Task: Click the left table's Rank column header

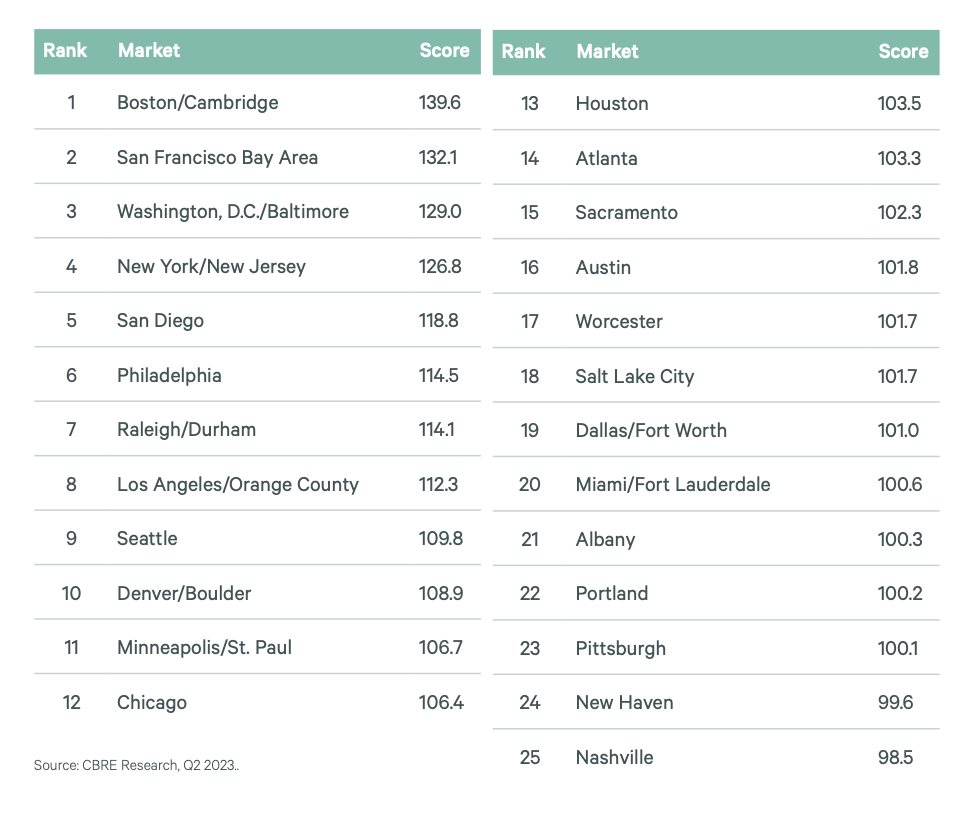Action: (x=65, y=50)
